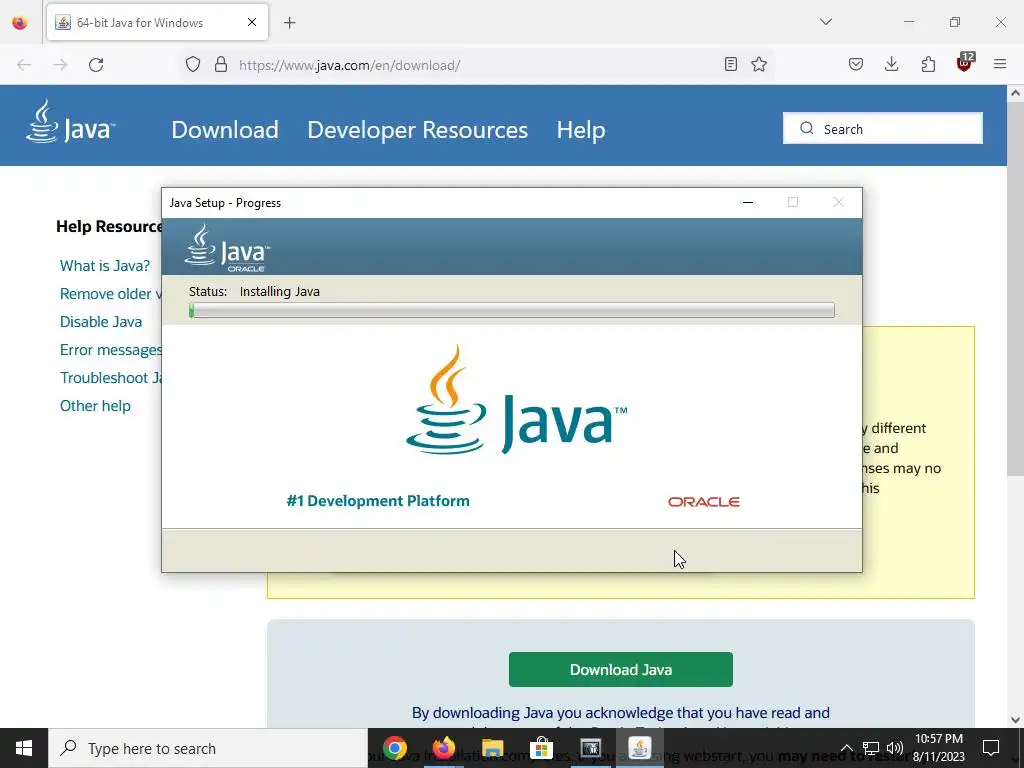Open the Download menu in Java site header
1024x768 pixels.
225,130
